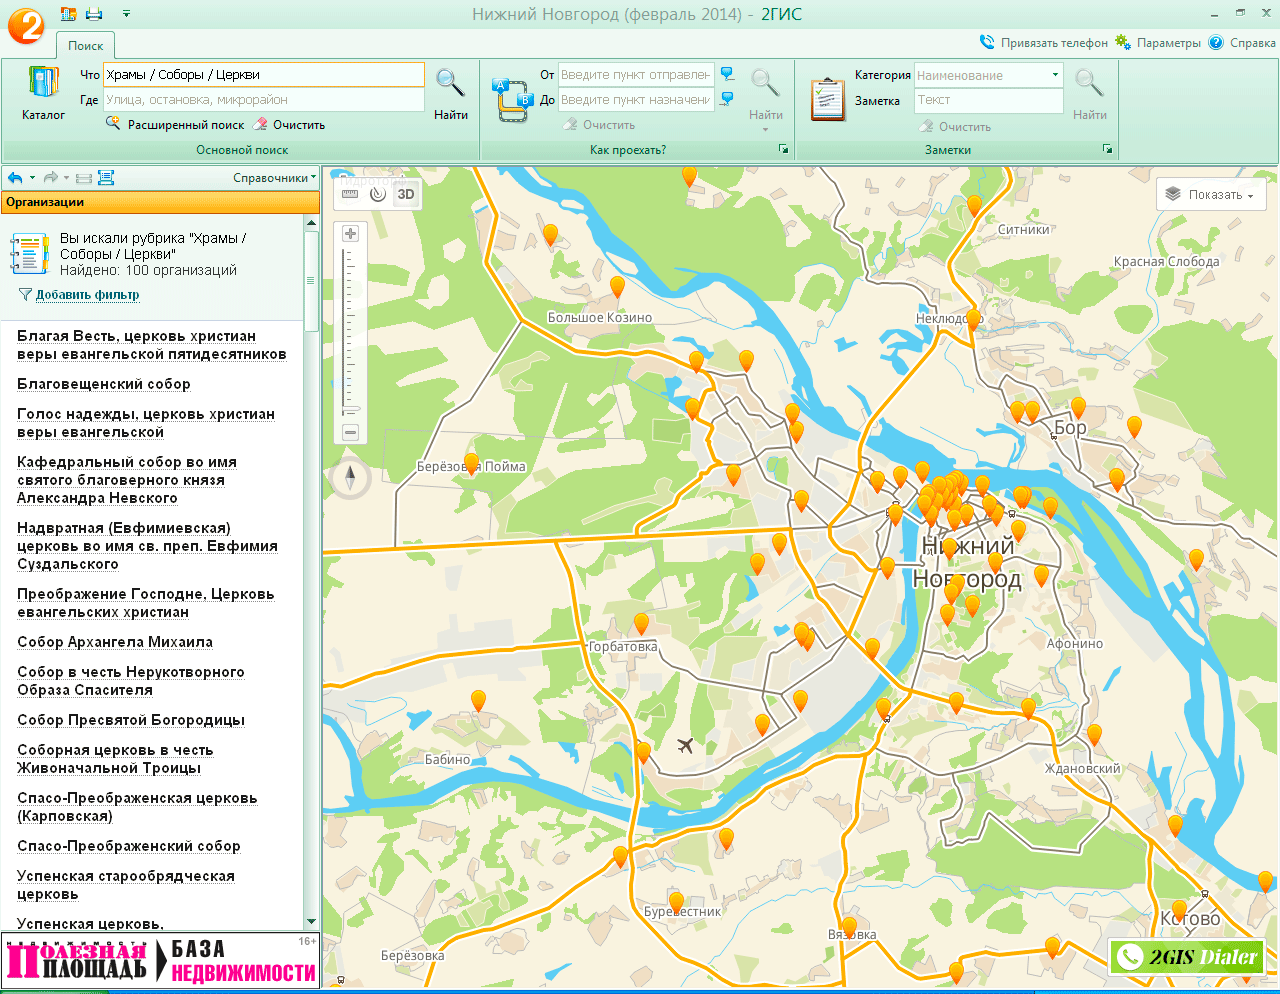Pick the От point on map icon
1280x994 pixels.
pyautogui.click(x=727, y=74)
